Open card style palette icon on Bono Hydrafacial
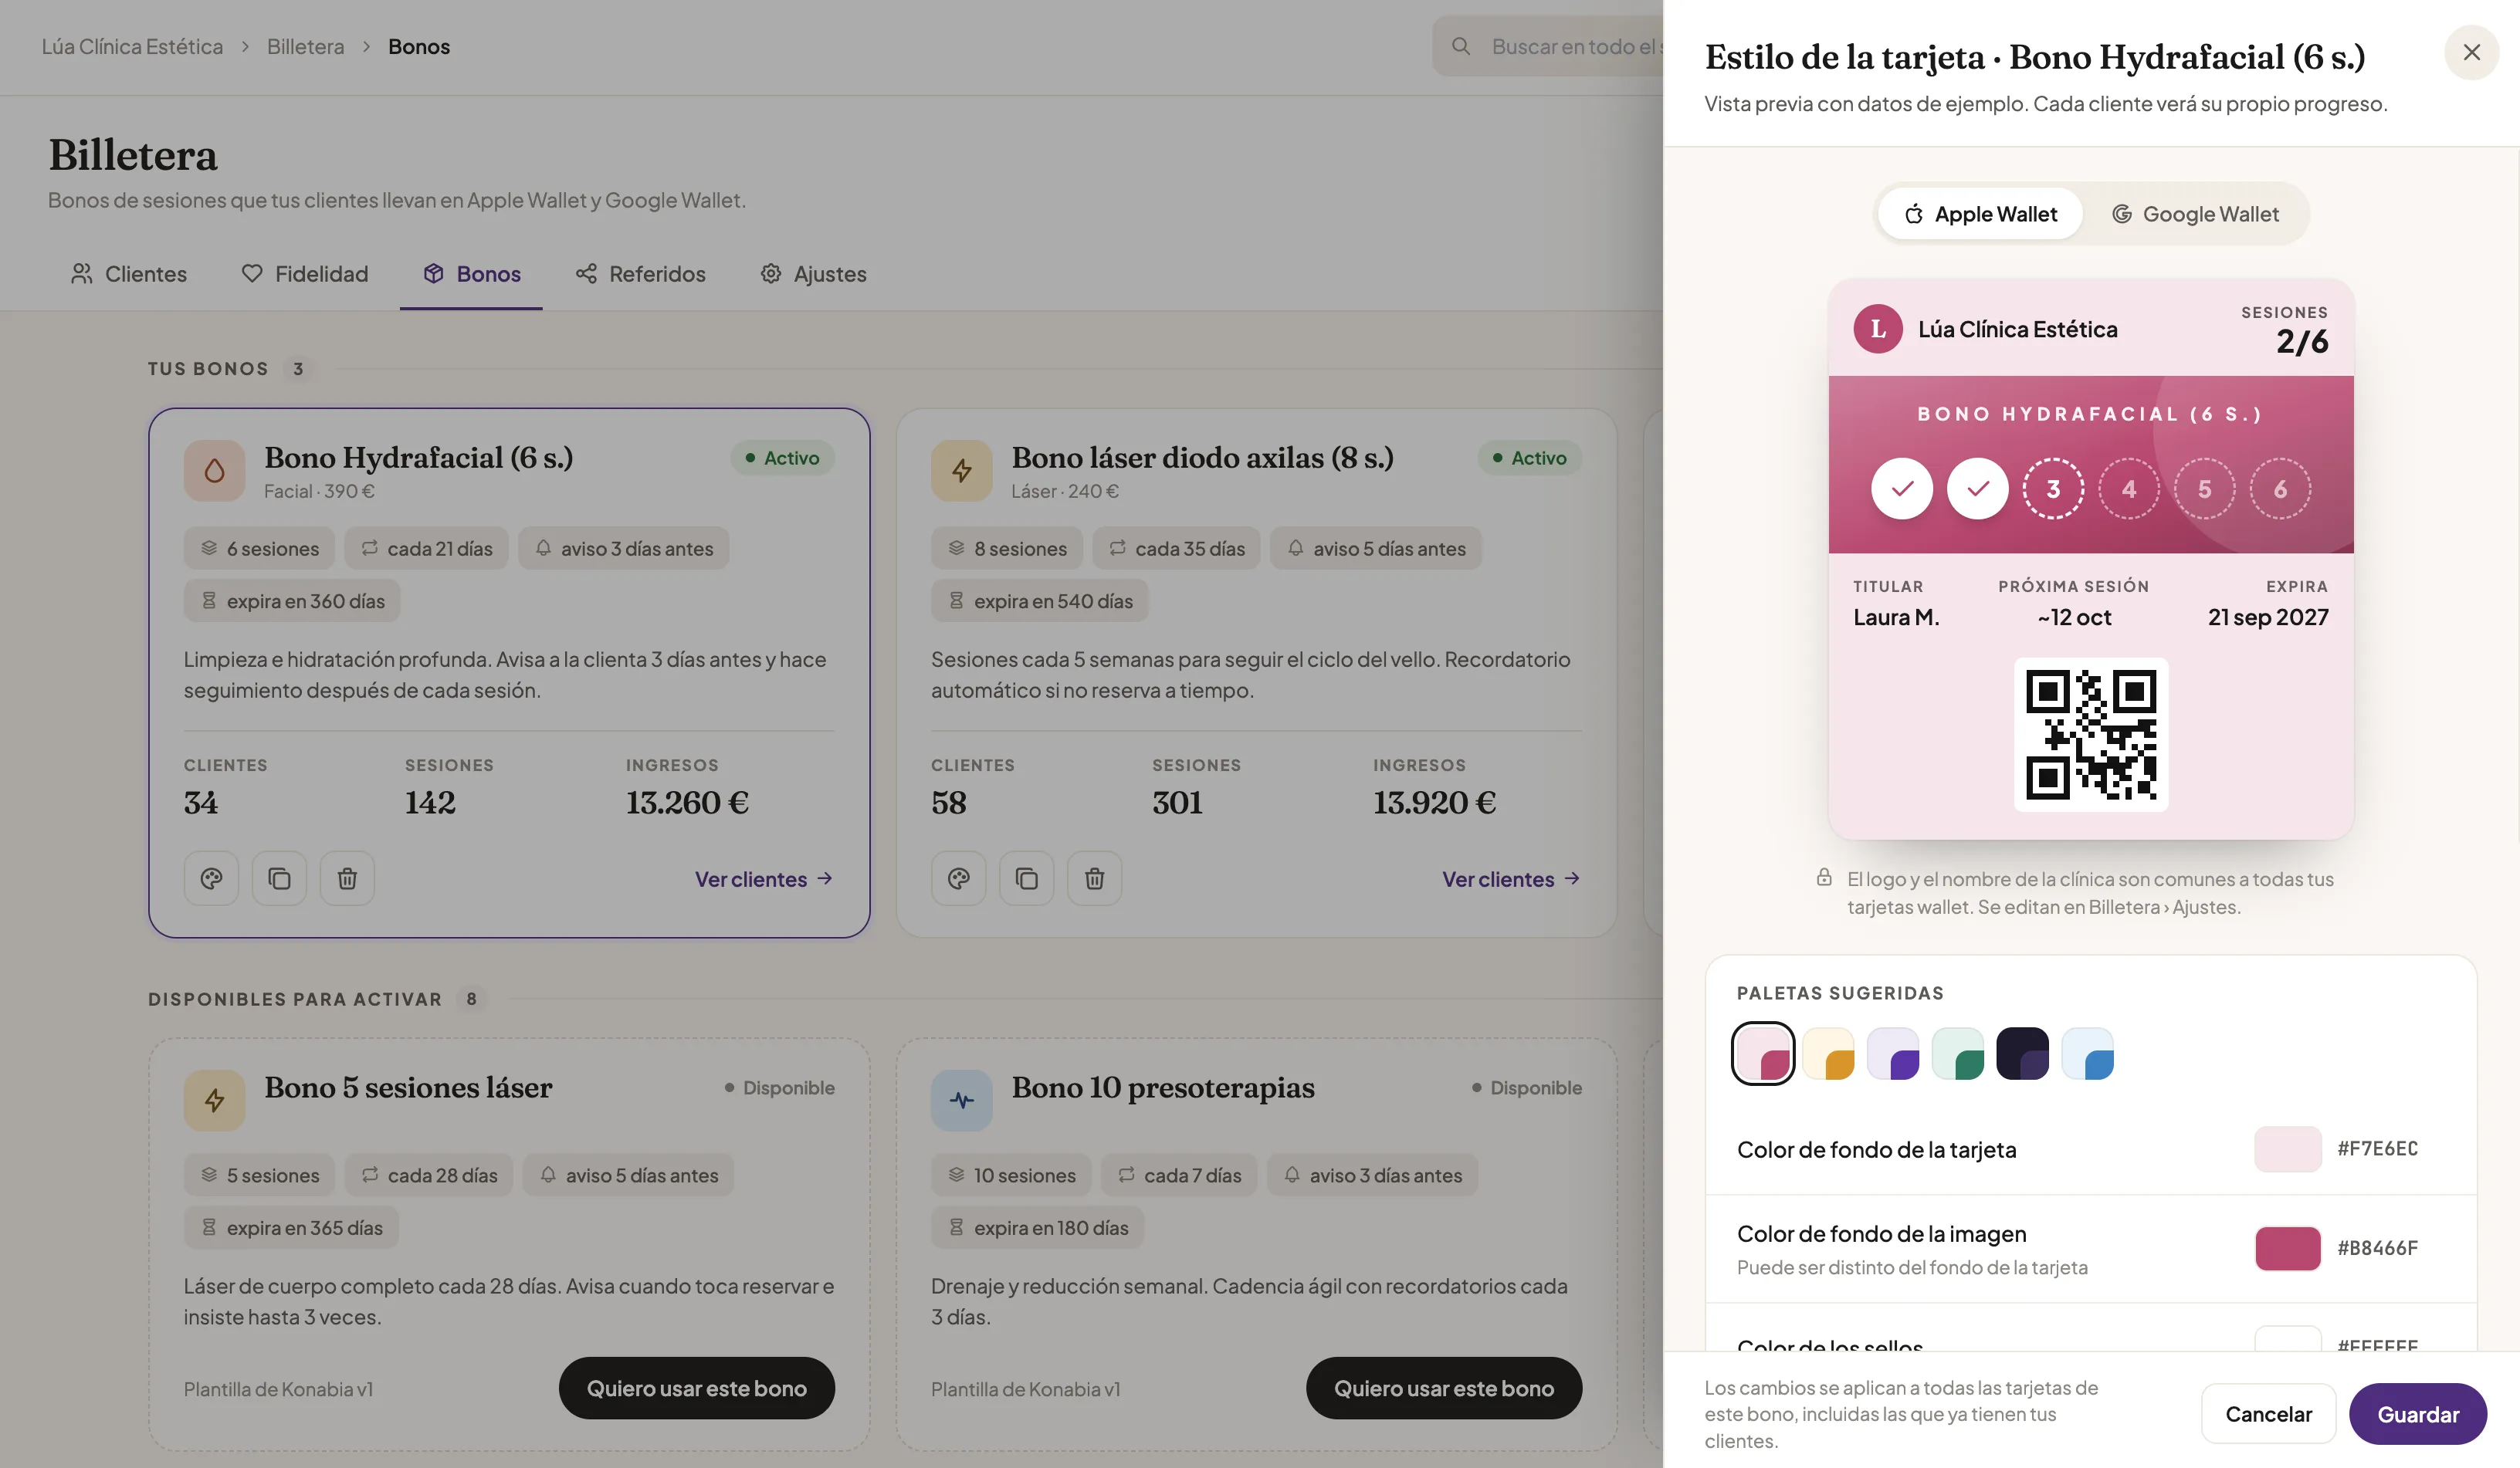The image size is (2520, 1468). 211,878
